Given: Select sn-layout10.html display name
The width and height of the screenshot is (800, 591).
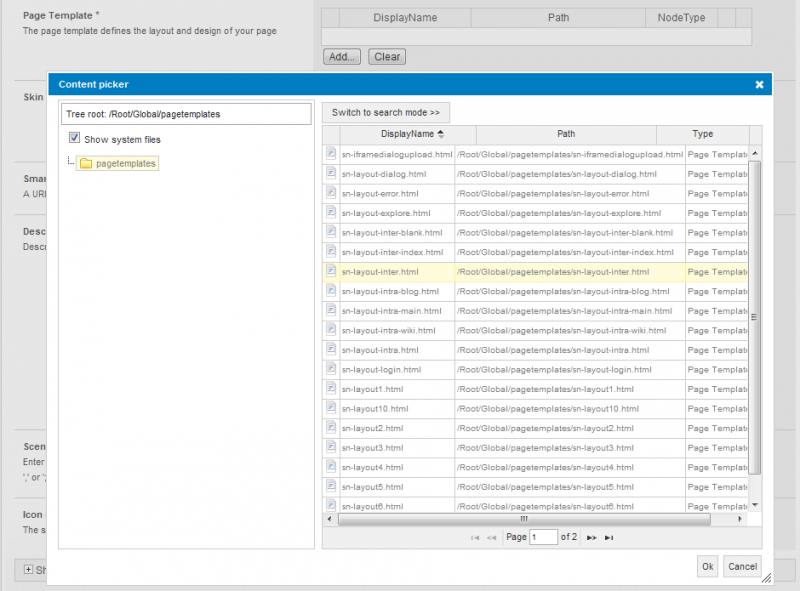Looking at the screenshot, I should pos(375,409).
